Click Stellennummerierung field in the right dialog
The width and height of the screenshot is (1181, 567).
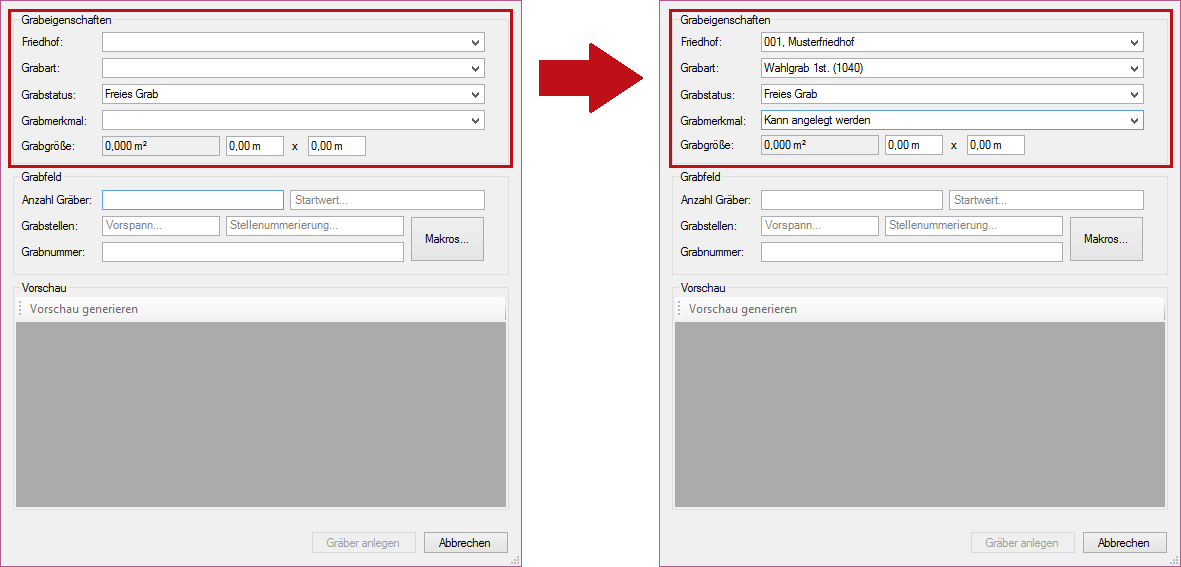973,226
